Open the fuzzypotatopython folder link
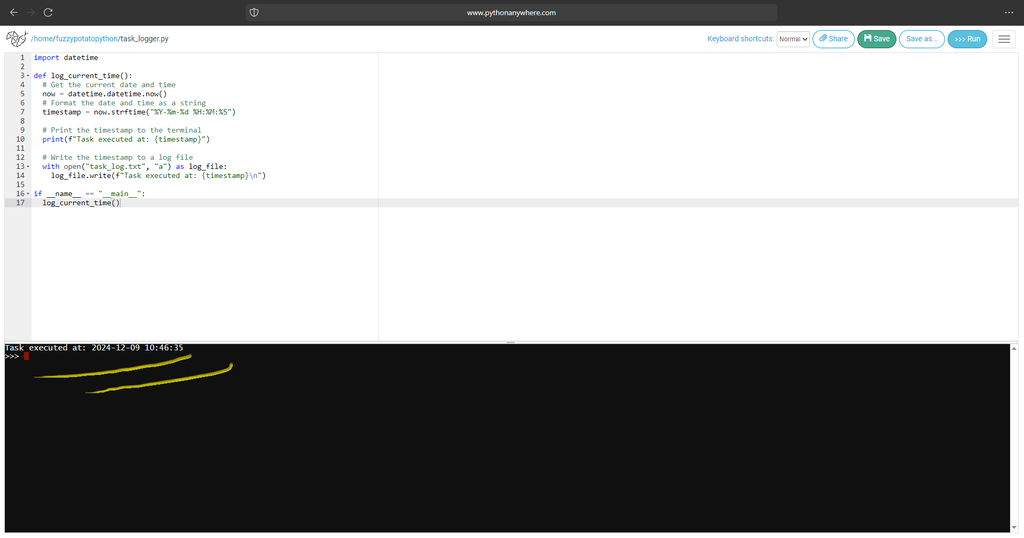The image size is (1024, 538). [87, 39]
